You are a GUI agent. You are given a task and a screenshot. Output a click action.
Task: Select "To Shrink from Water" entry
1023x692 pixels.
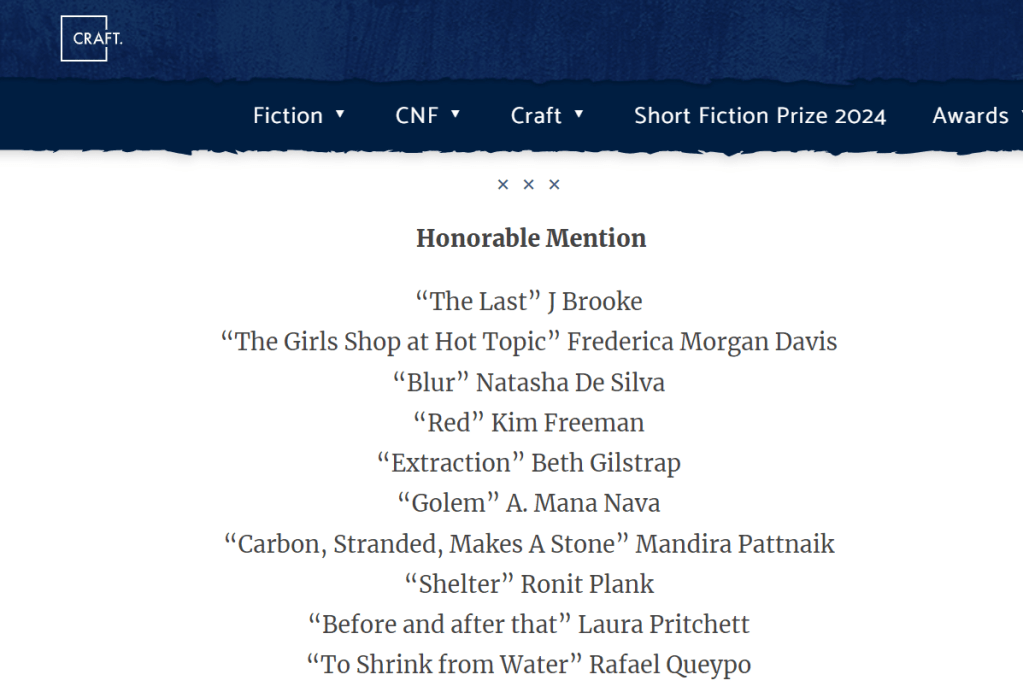(528, 664)
